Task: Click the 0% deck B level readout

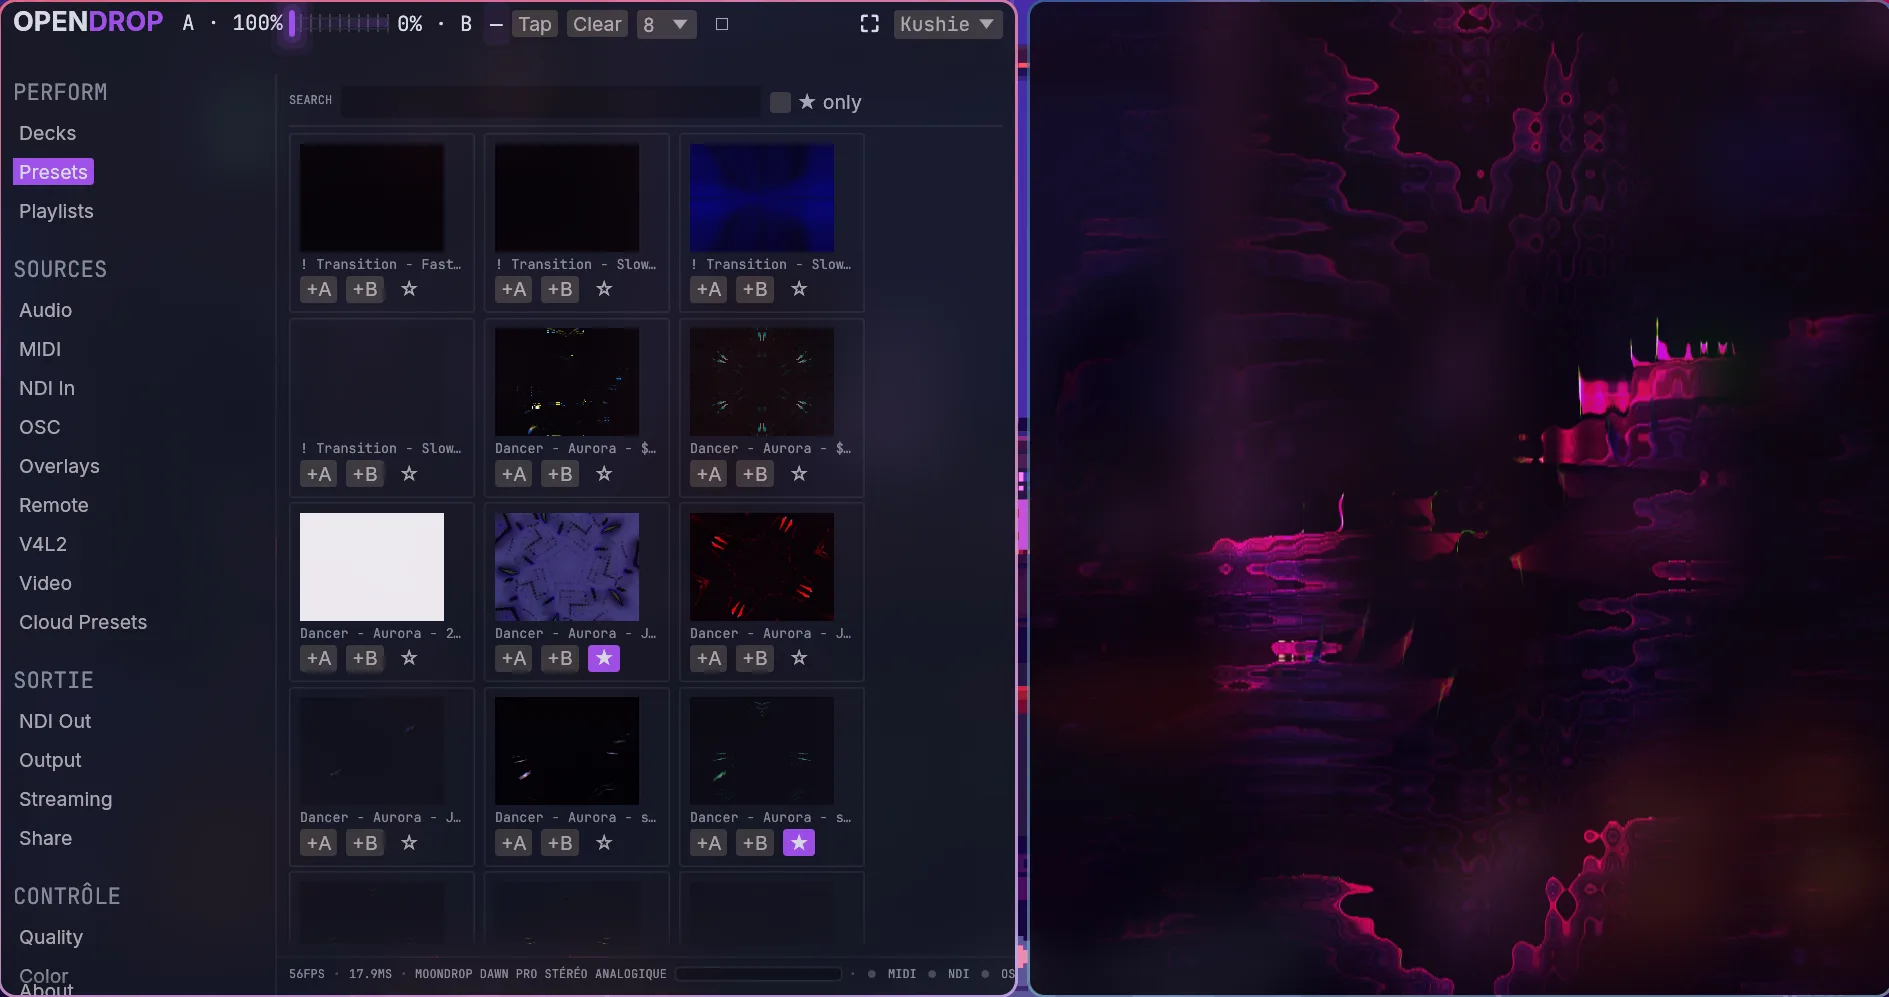Action: point(410,24)
